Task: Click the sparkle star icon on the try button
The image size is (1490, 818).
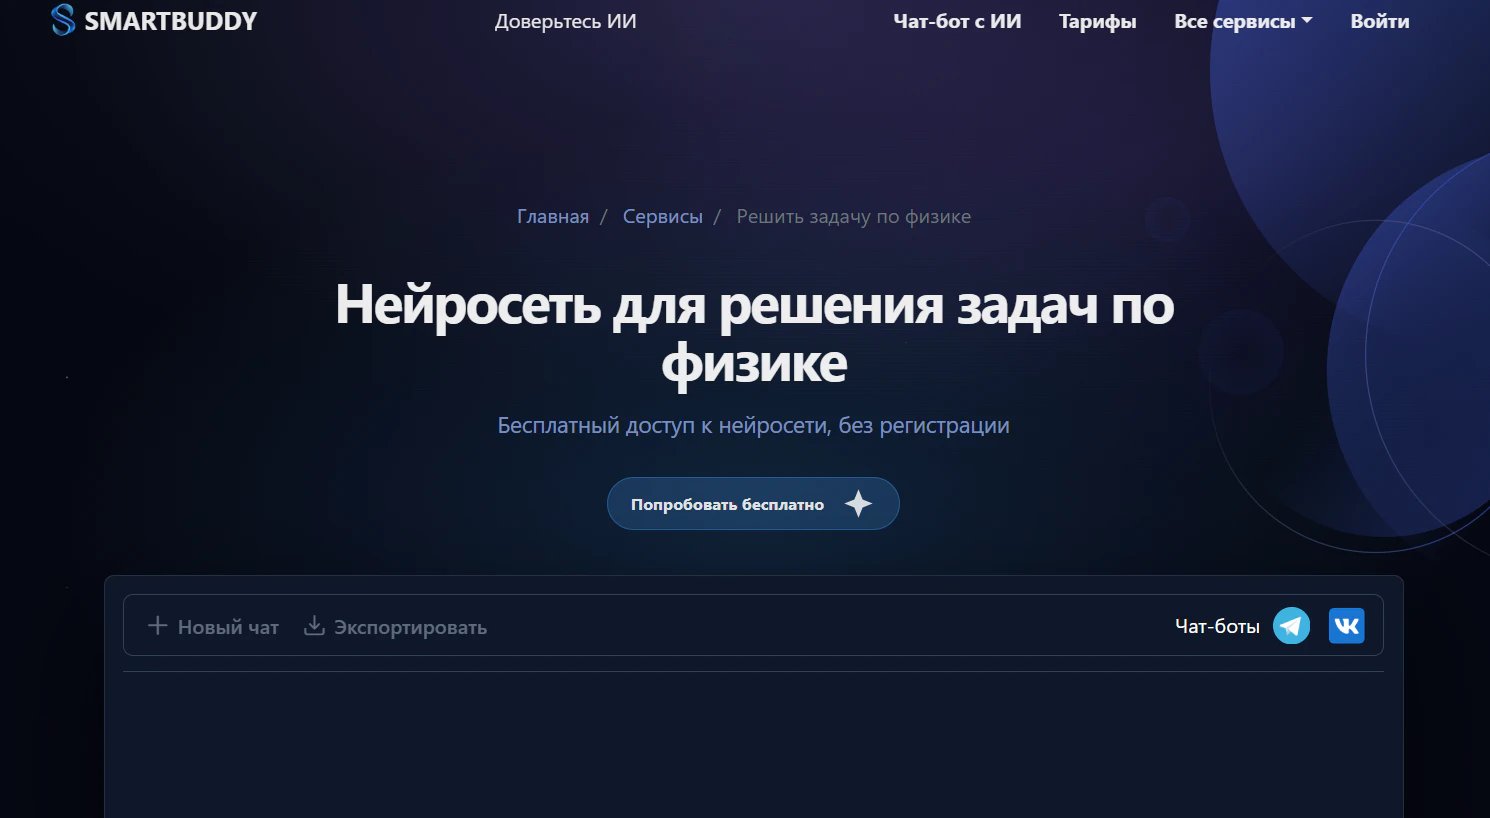Action: pos(858,504)
